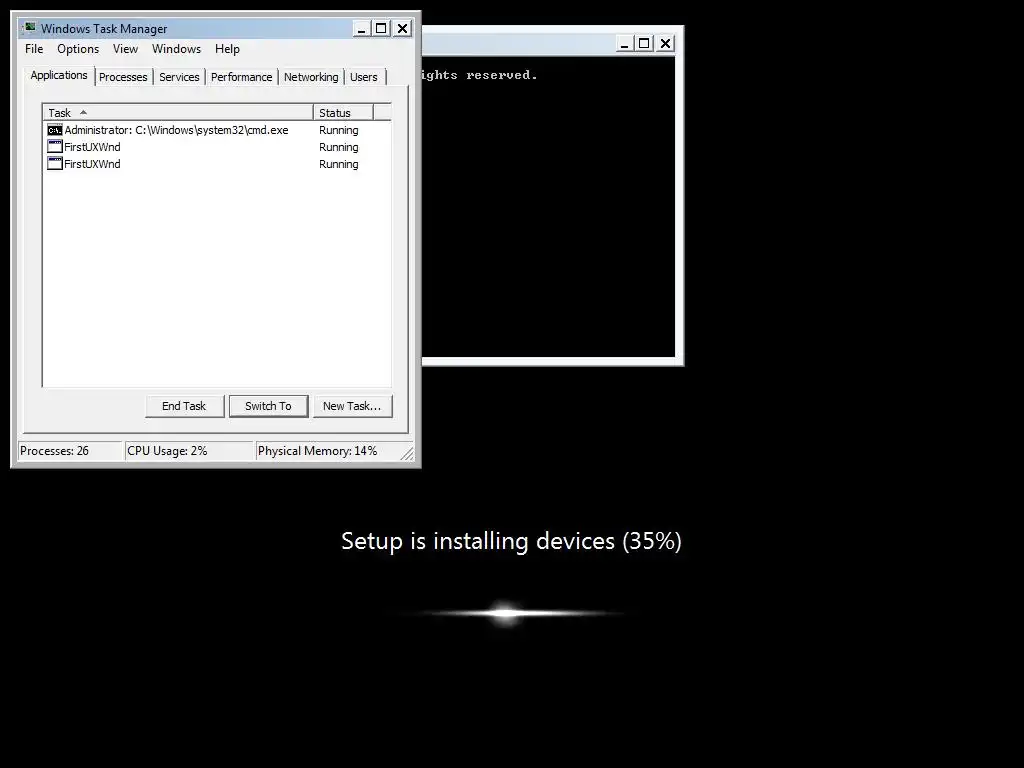Maximize the Windows Task Manager window

[381, 29]
